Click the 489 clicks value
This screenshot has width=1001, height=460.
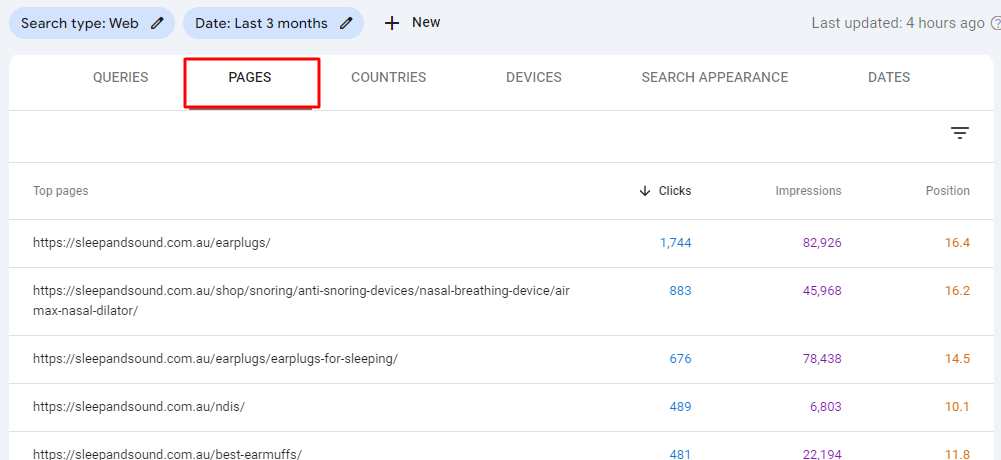[681, 407]
